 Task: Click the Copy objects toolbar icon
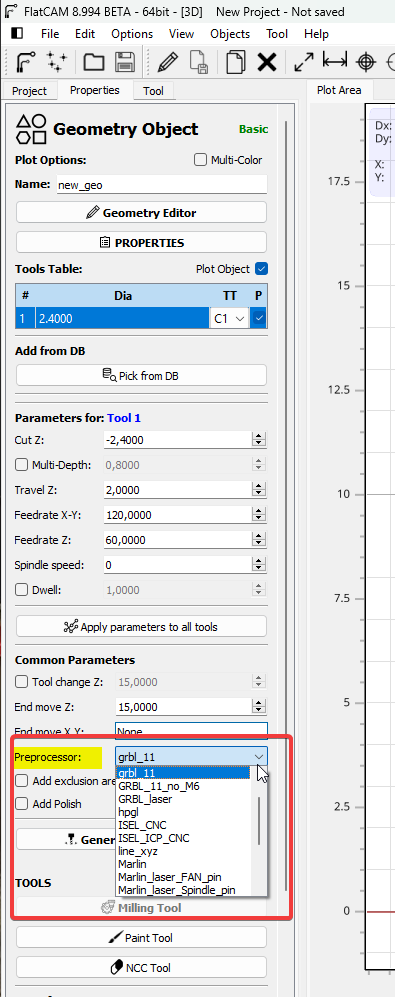click(236, 62)
